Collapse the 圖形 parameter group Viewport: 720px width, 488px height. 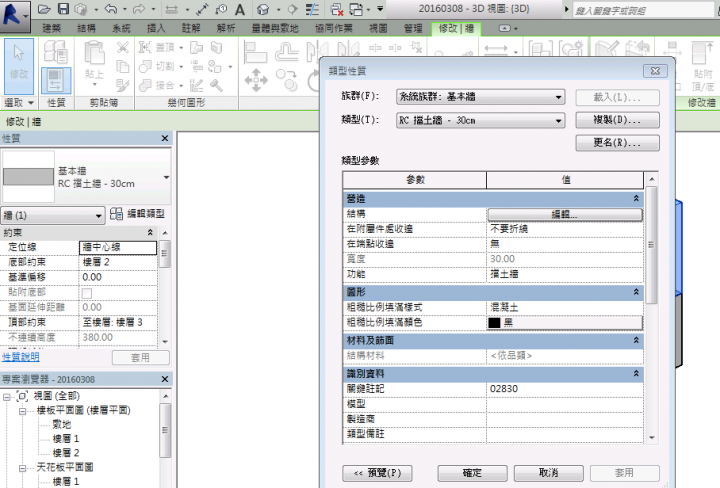pyautogui.click(x=636, y=292)
